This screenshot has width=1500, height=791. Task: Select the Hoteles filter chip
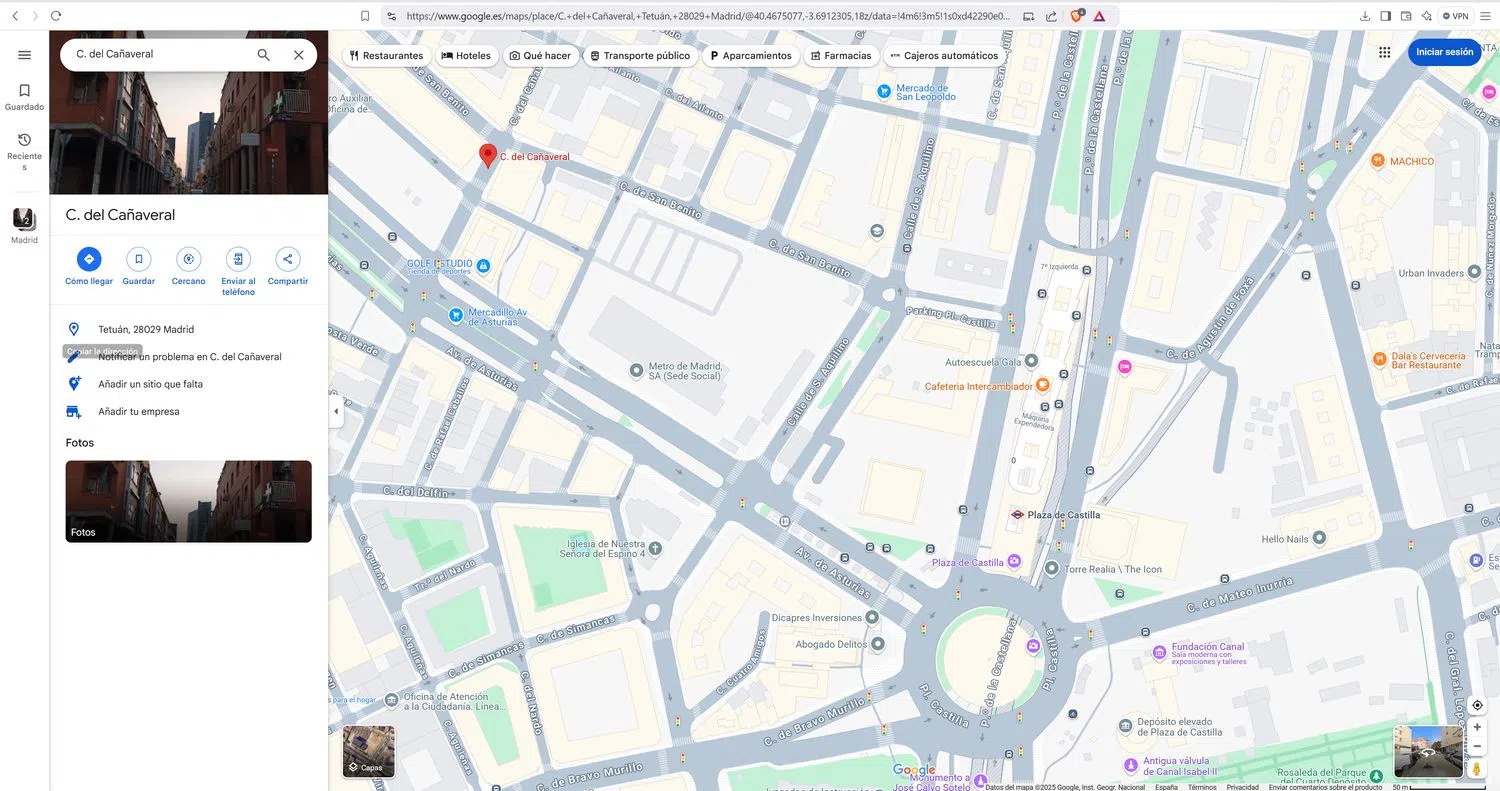pyautogui.click(x=466, y=56)
